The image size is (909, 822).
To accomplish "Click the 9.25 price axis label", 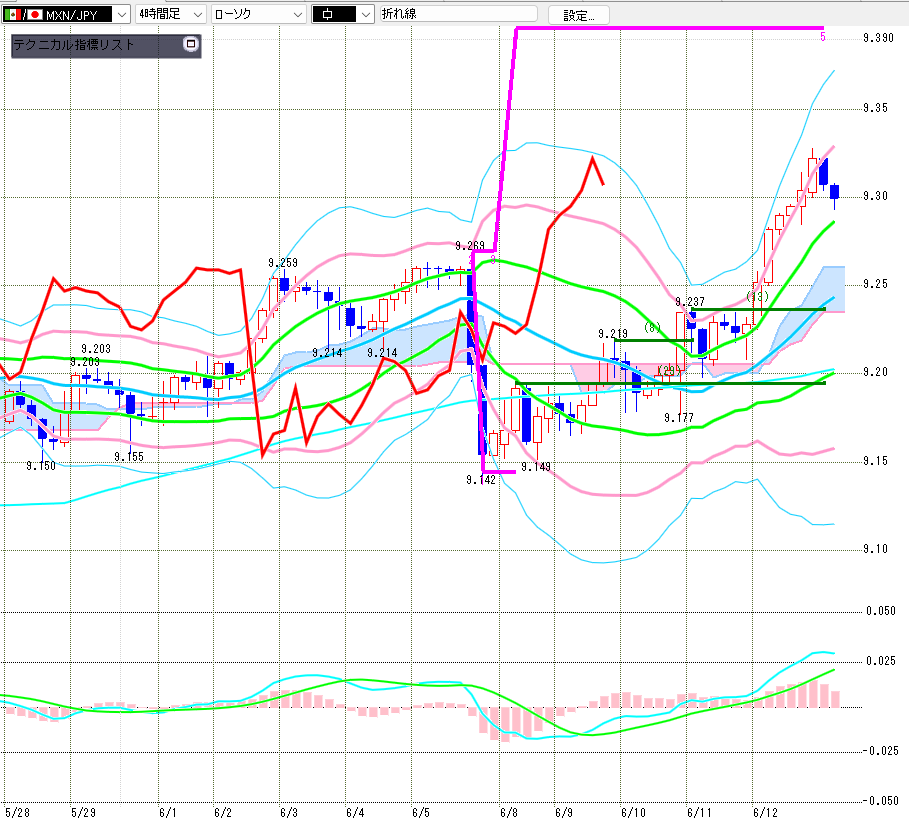I will 875,284.
